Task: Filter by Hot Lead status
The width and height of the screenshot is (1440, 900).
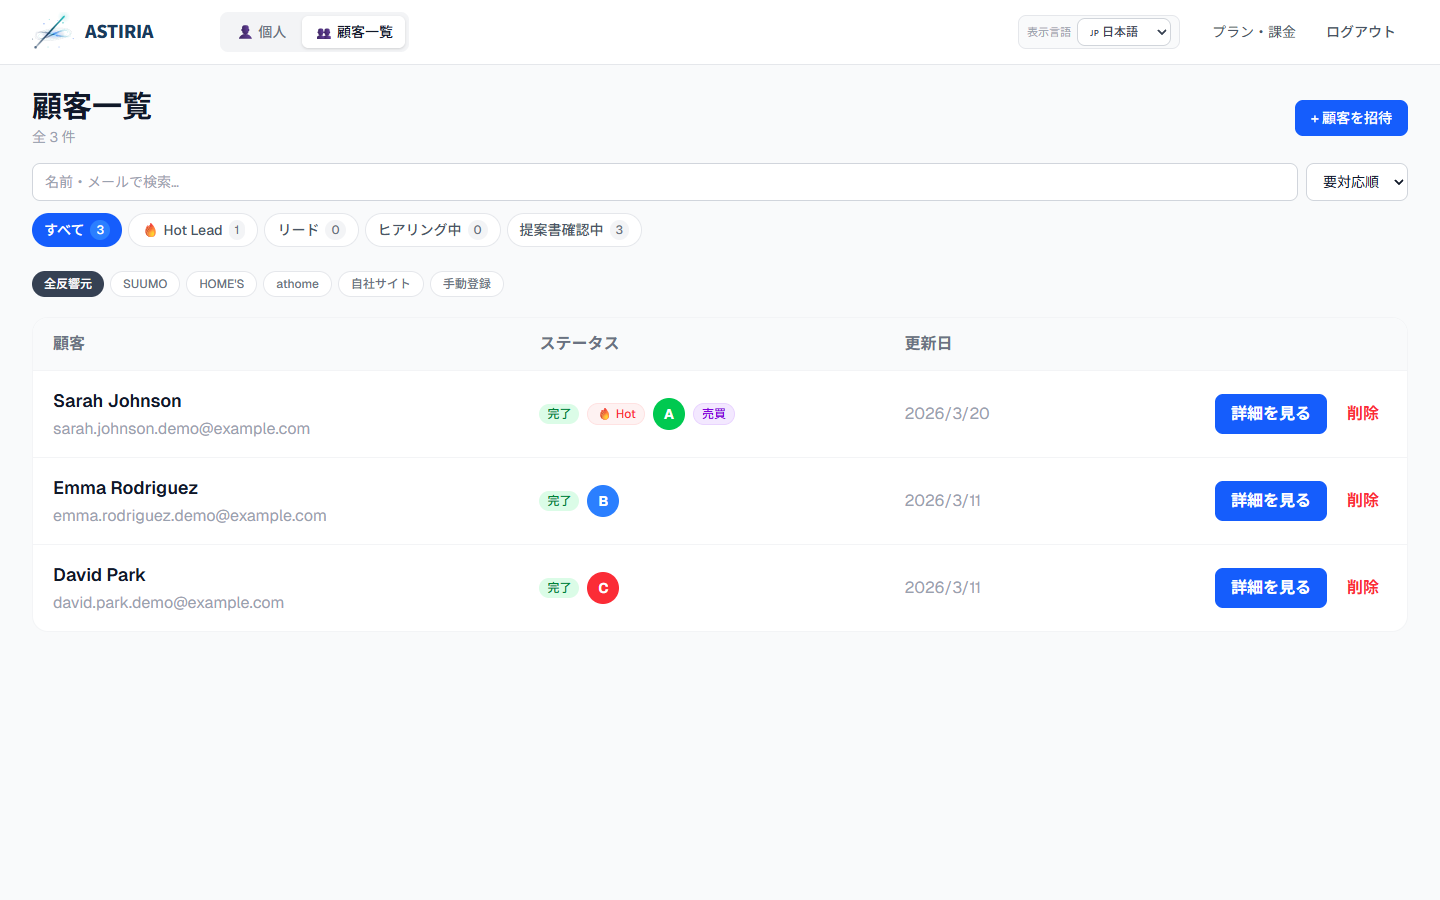Action: point(193,230)
